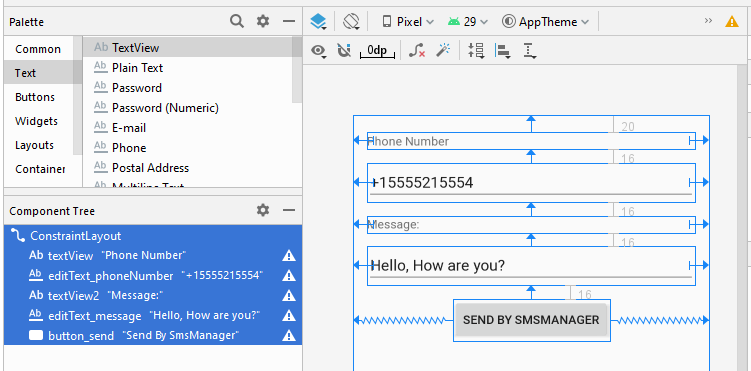Image resolution: width=751 pixels, height=371 pixels.
Task: Minimize the Palette panel with dash
Action: click(x=289, y=21)
